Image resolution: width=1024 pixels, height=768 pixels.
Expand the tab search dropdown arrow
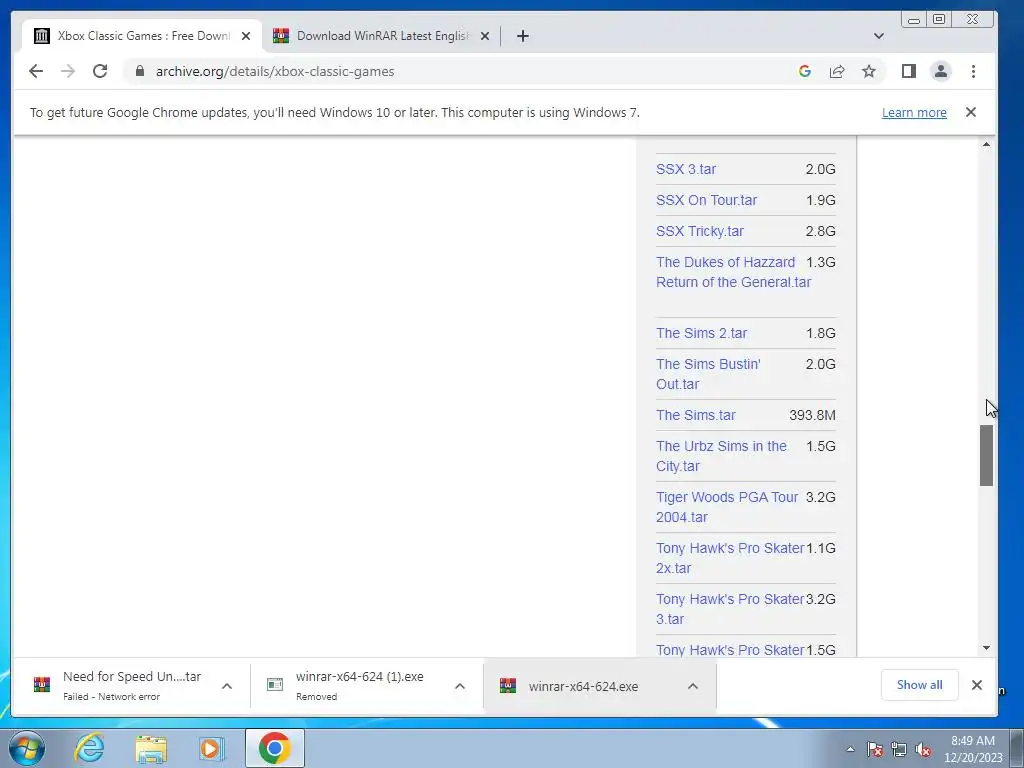coord(879,36)
